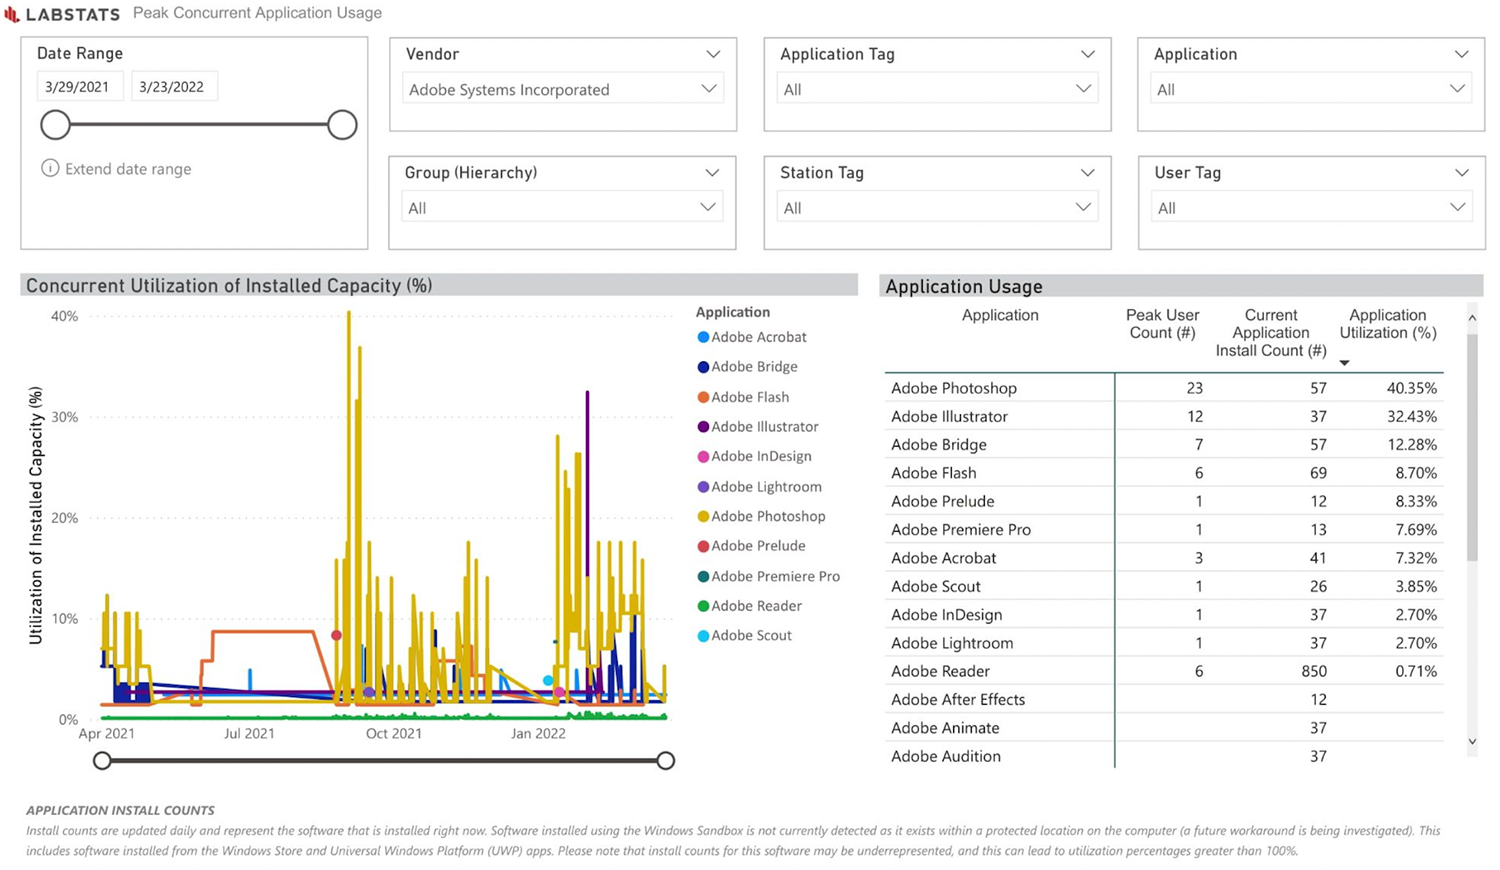Select Adobe Photoshop legend entry

coord(761,516)
